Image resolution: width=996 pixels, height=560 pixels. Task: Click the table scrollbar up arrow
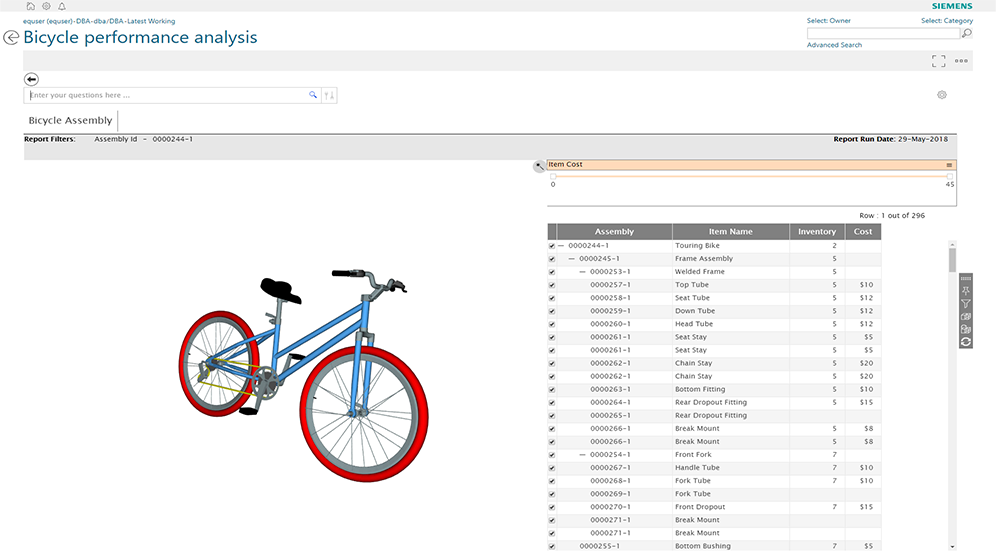pyautogui.click(x=952, y=244)
